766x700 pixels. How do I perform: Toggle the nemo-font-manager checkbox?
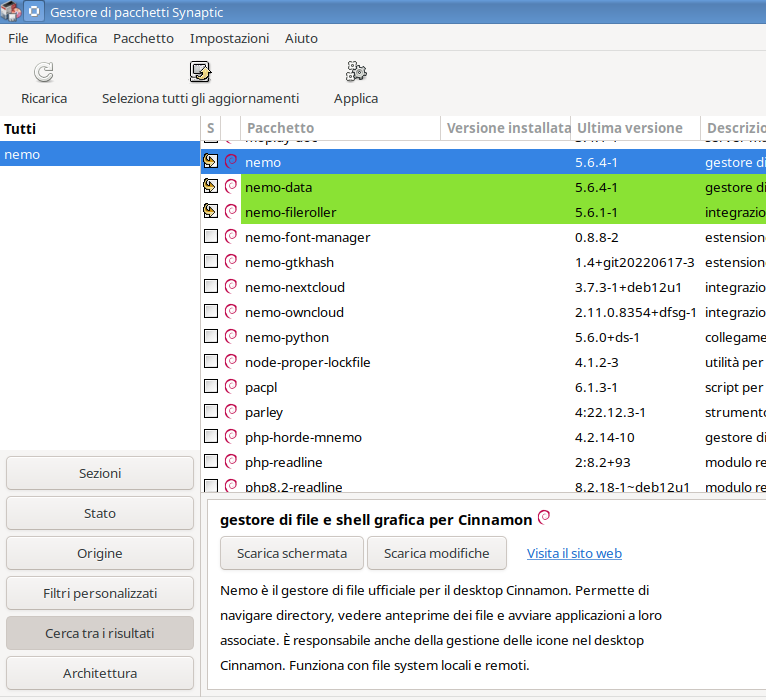(211, 236)
